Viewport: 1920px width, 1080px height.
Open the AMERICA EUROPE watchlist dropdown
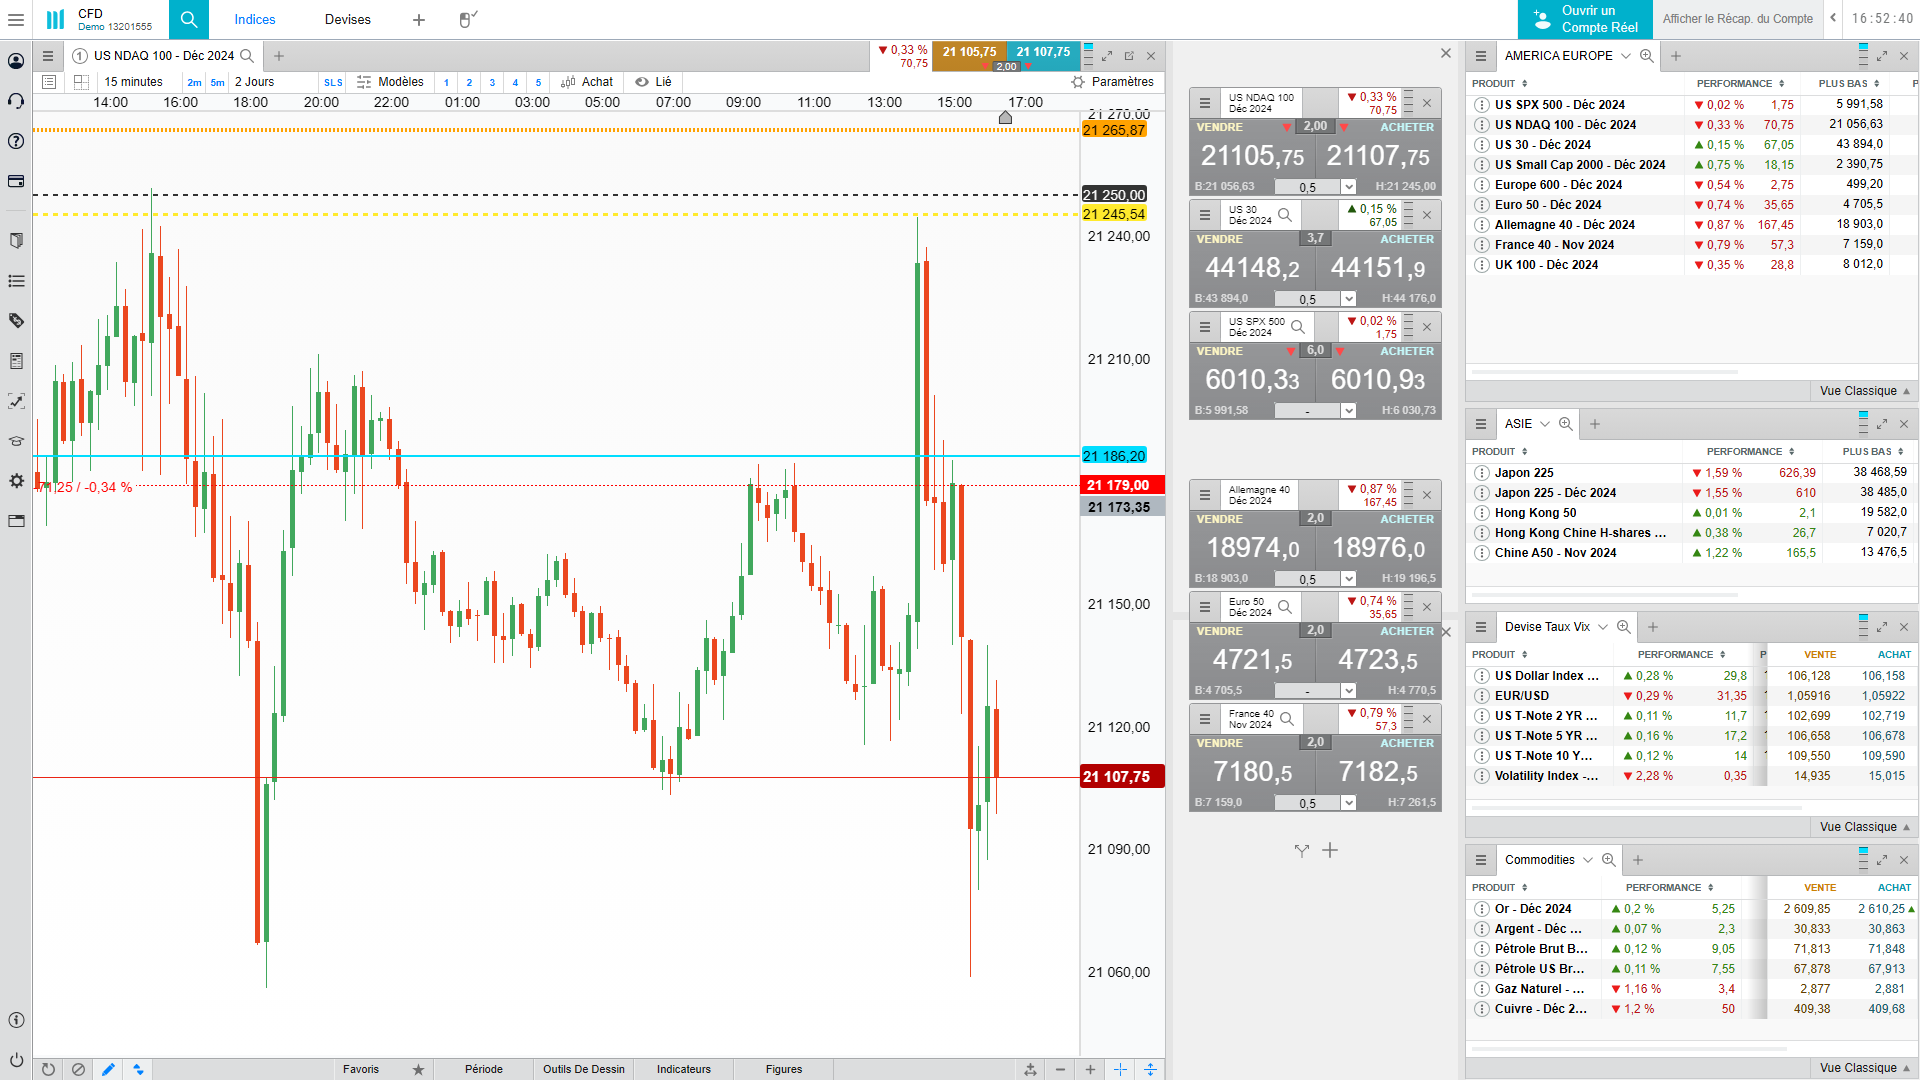(x=1625, y=56)
